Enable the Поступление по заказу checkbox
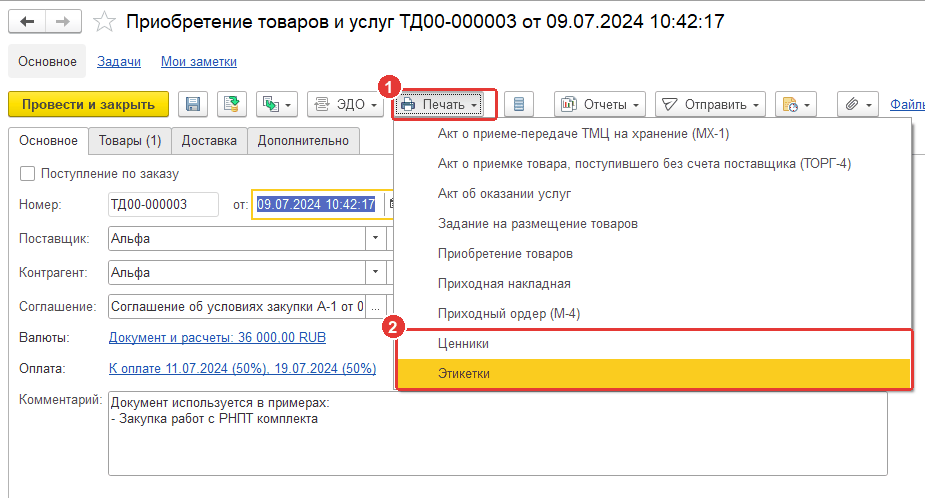 point(27,173)
